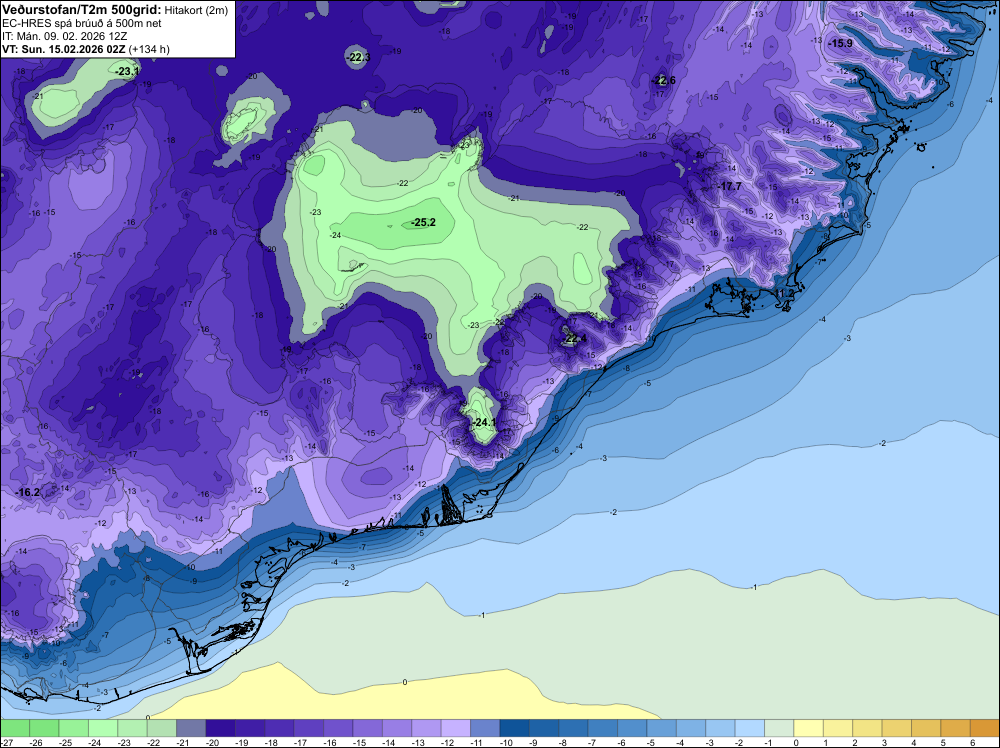Select the -22 legend color swatch
This screenshot has height=748, width=1000.
point(161,728)
